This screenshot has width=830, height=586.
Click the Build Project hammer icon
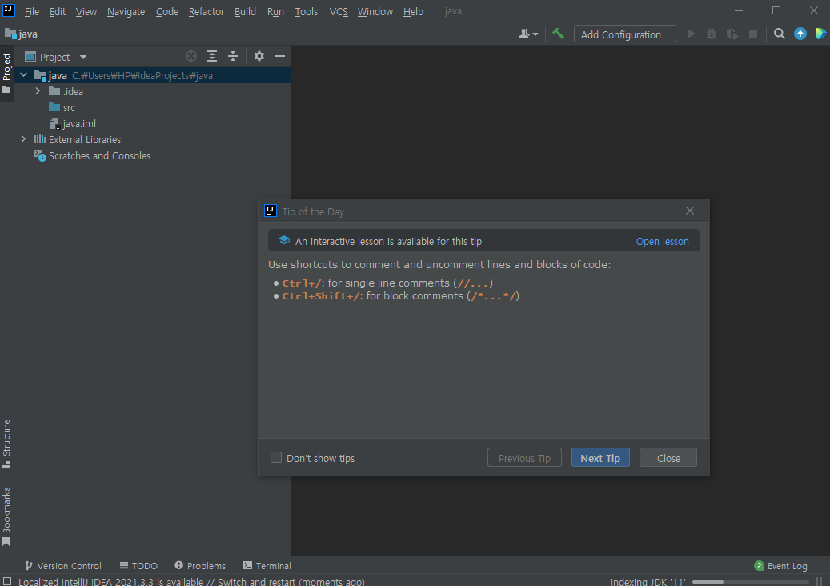[558, 34]
